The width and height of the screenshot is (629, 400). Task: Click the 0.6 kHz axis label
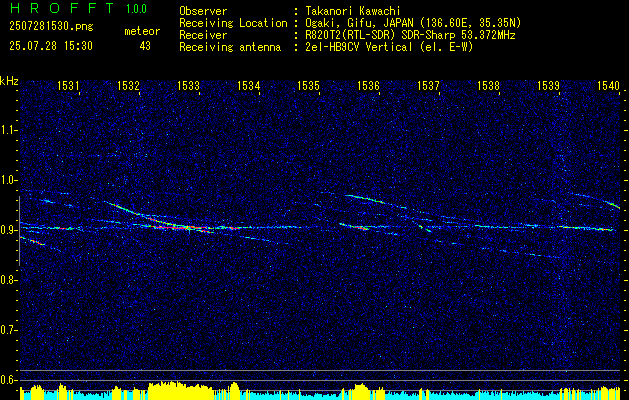click(x=8, y=380)
